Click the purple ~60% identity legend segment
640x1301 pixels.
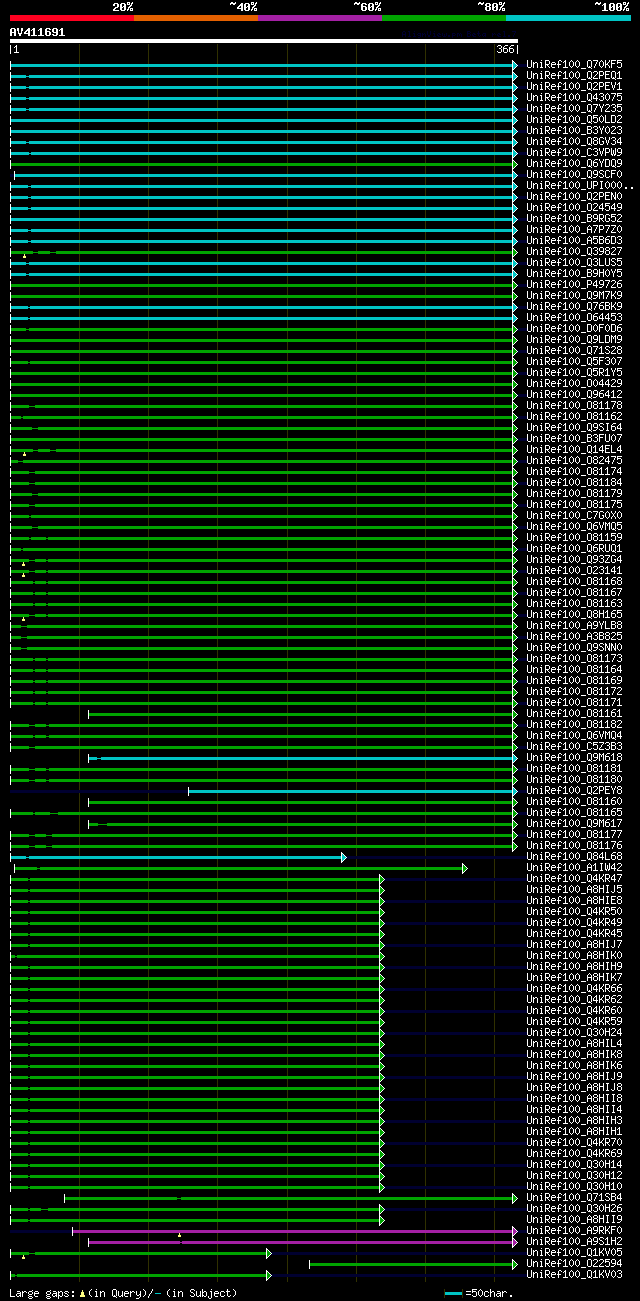pos(320,17)
